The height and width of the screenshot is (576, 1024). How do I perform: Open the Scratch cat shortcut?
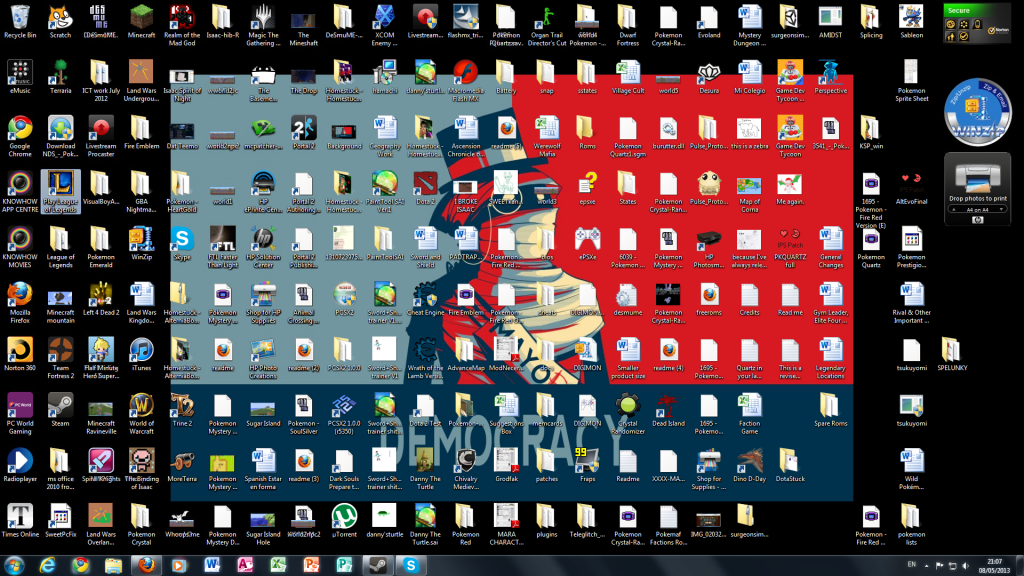60,18
